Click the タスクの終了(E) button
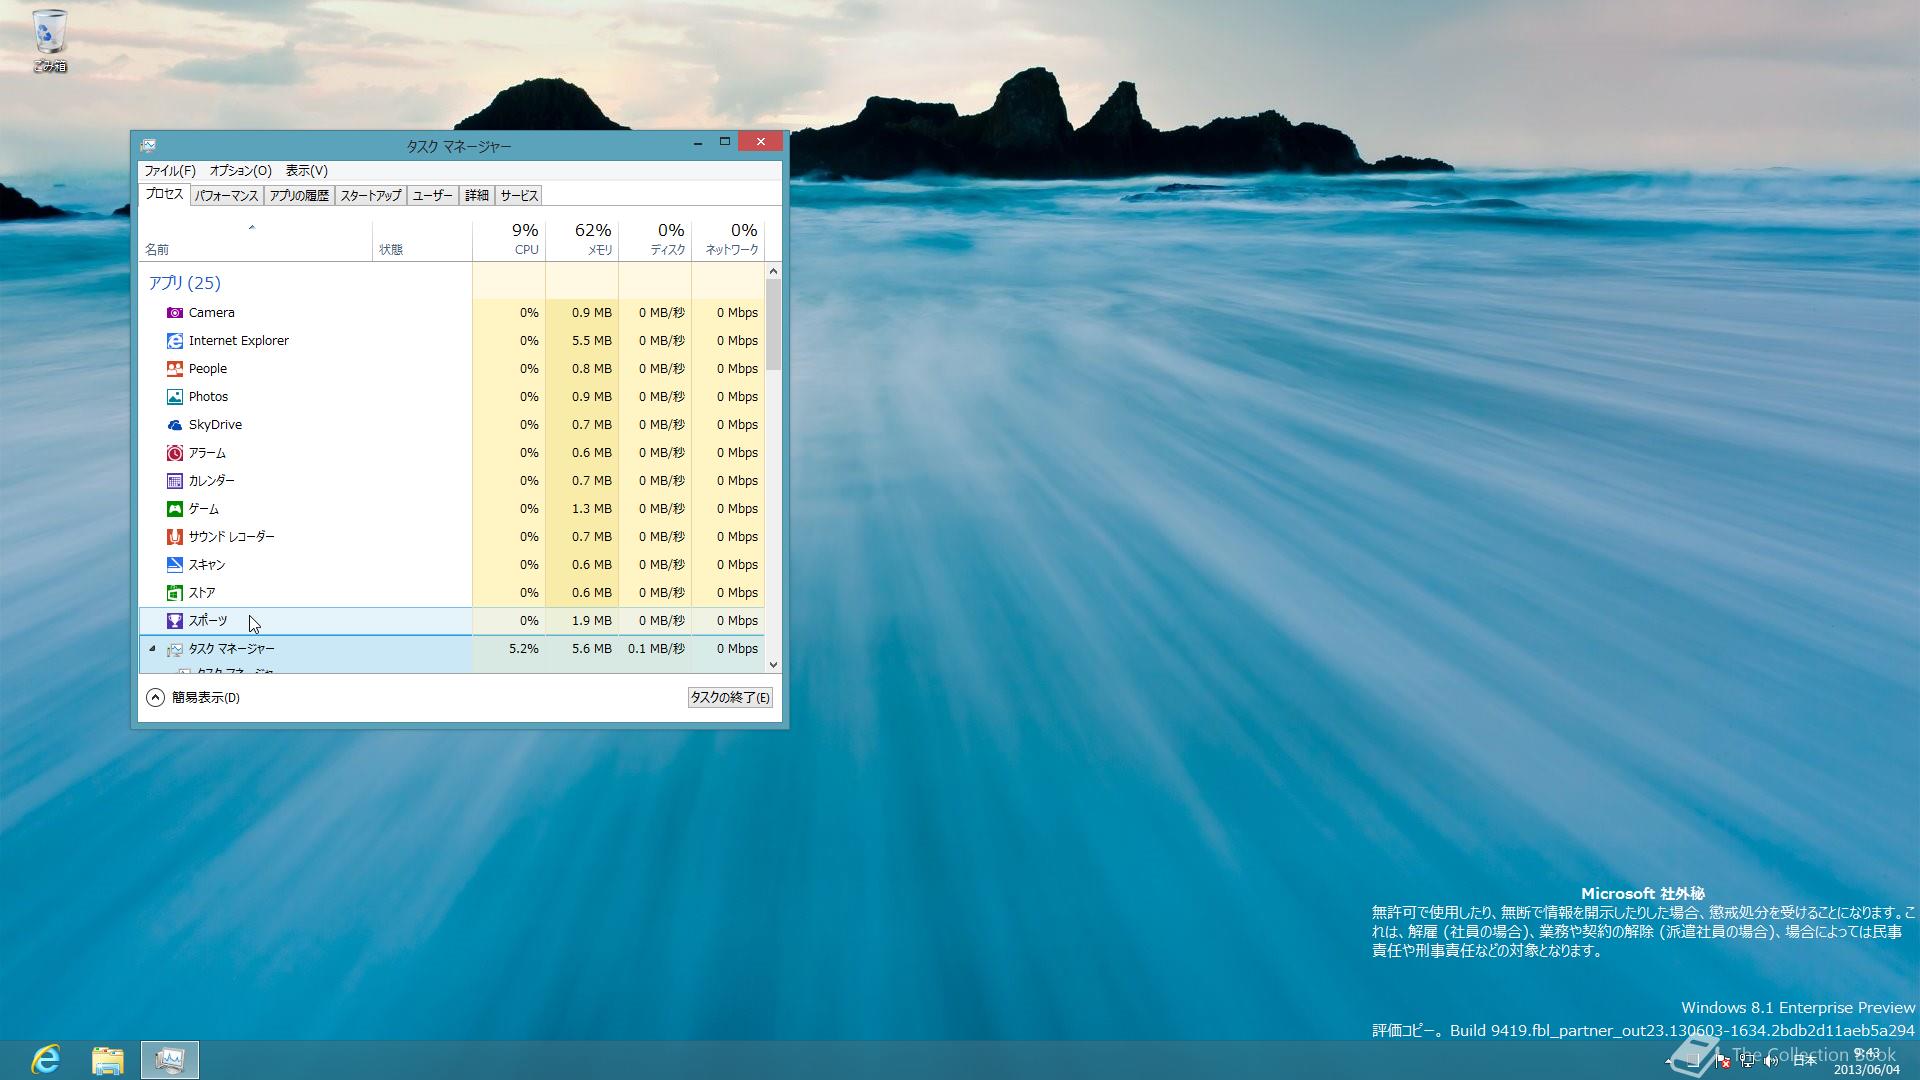This screenshot has height=1080, width=1920. click(x=730, y=698)
